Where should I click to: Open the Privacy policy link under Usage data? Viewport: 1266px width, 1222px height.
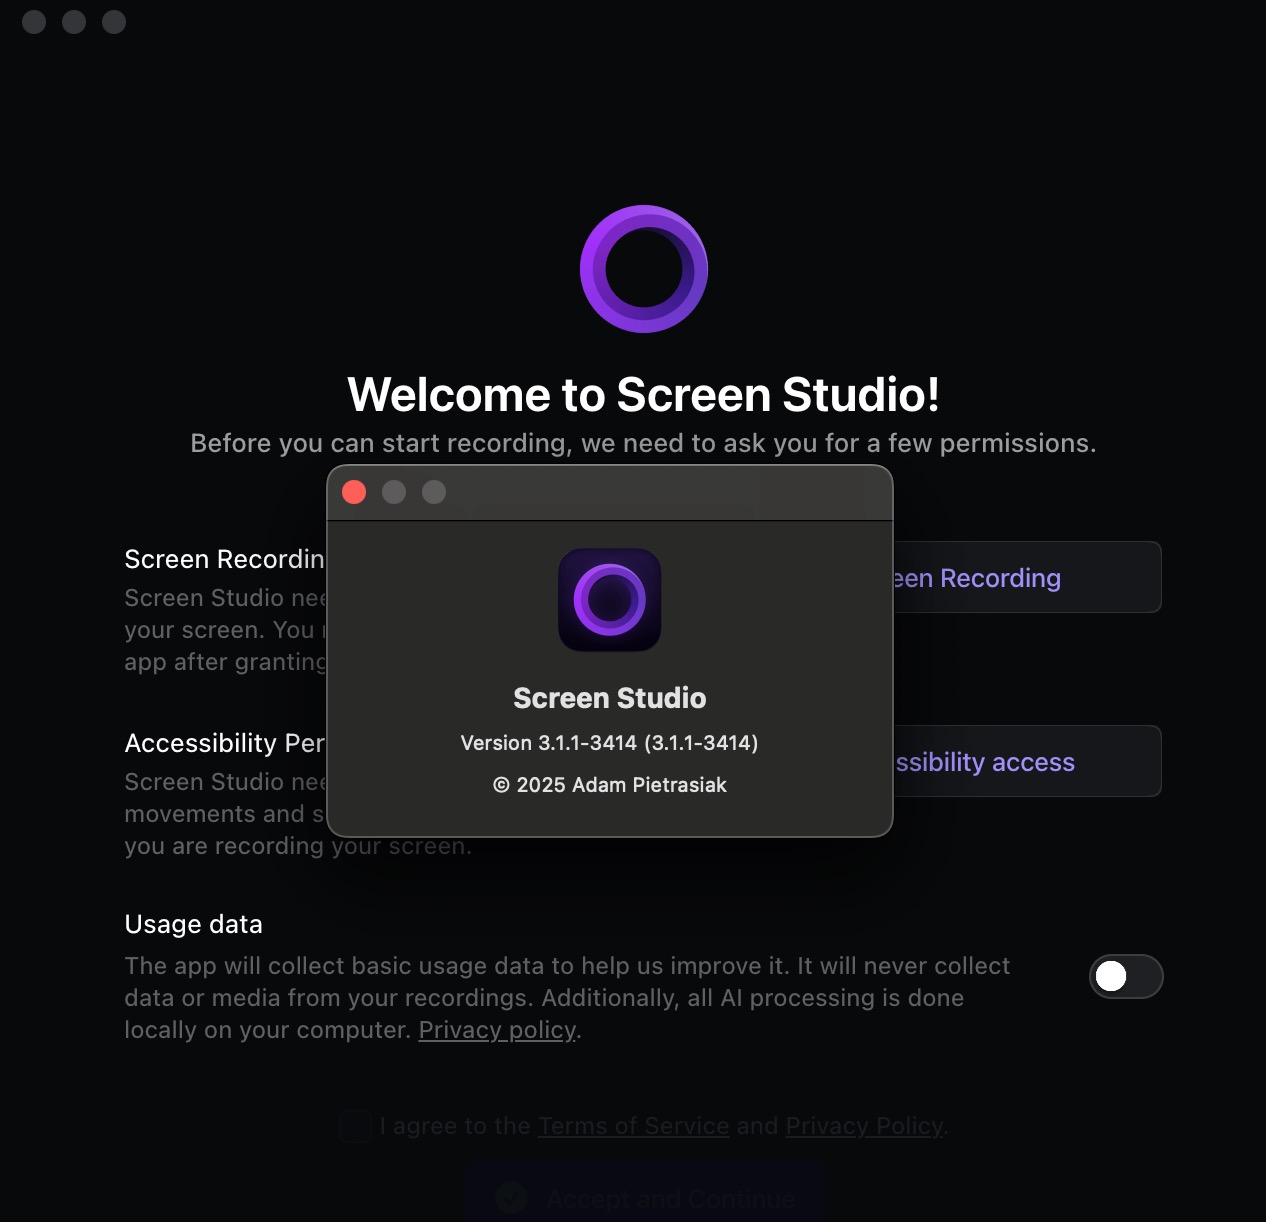(x=497, y=1030)
